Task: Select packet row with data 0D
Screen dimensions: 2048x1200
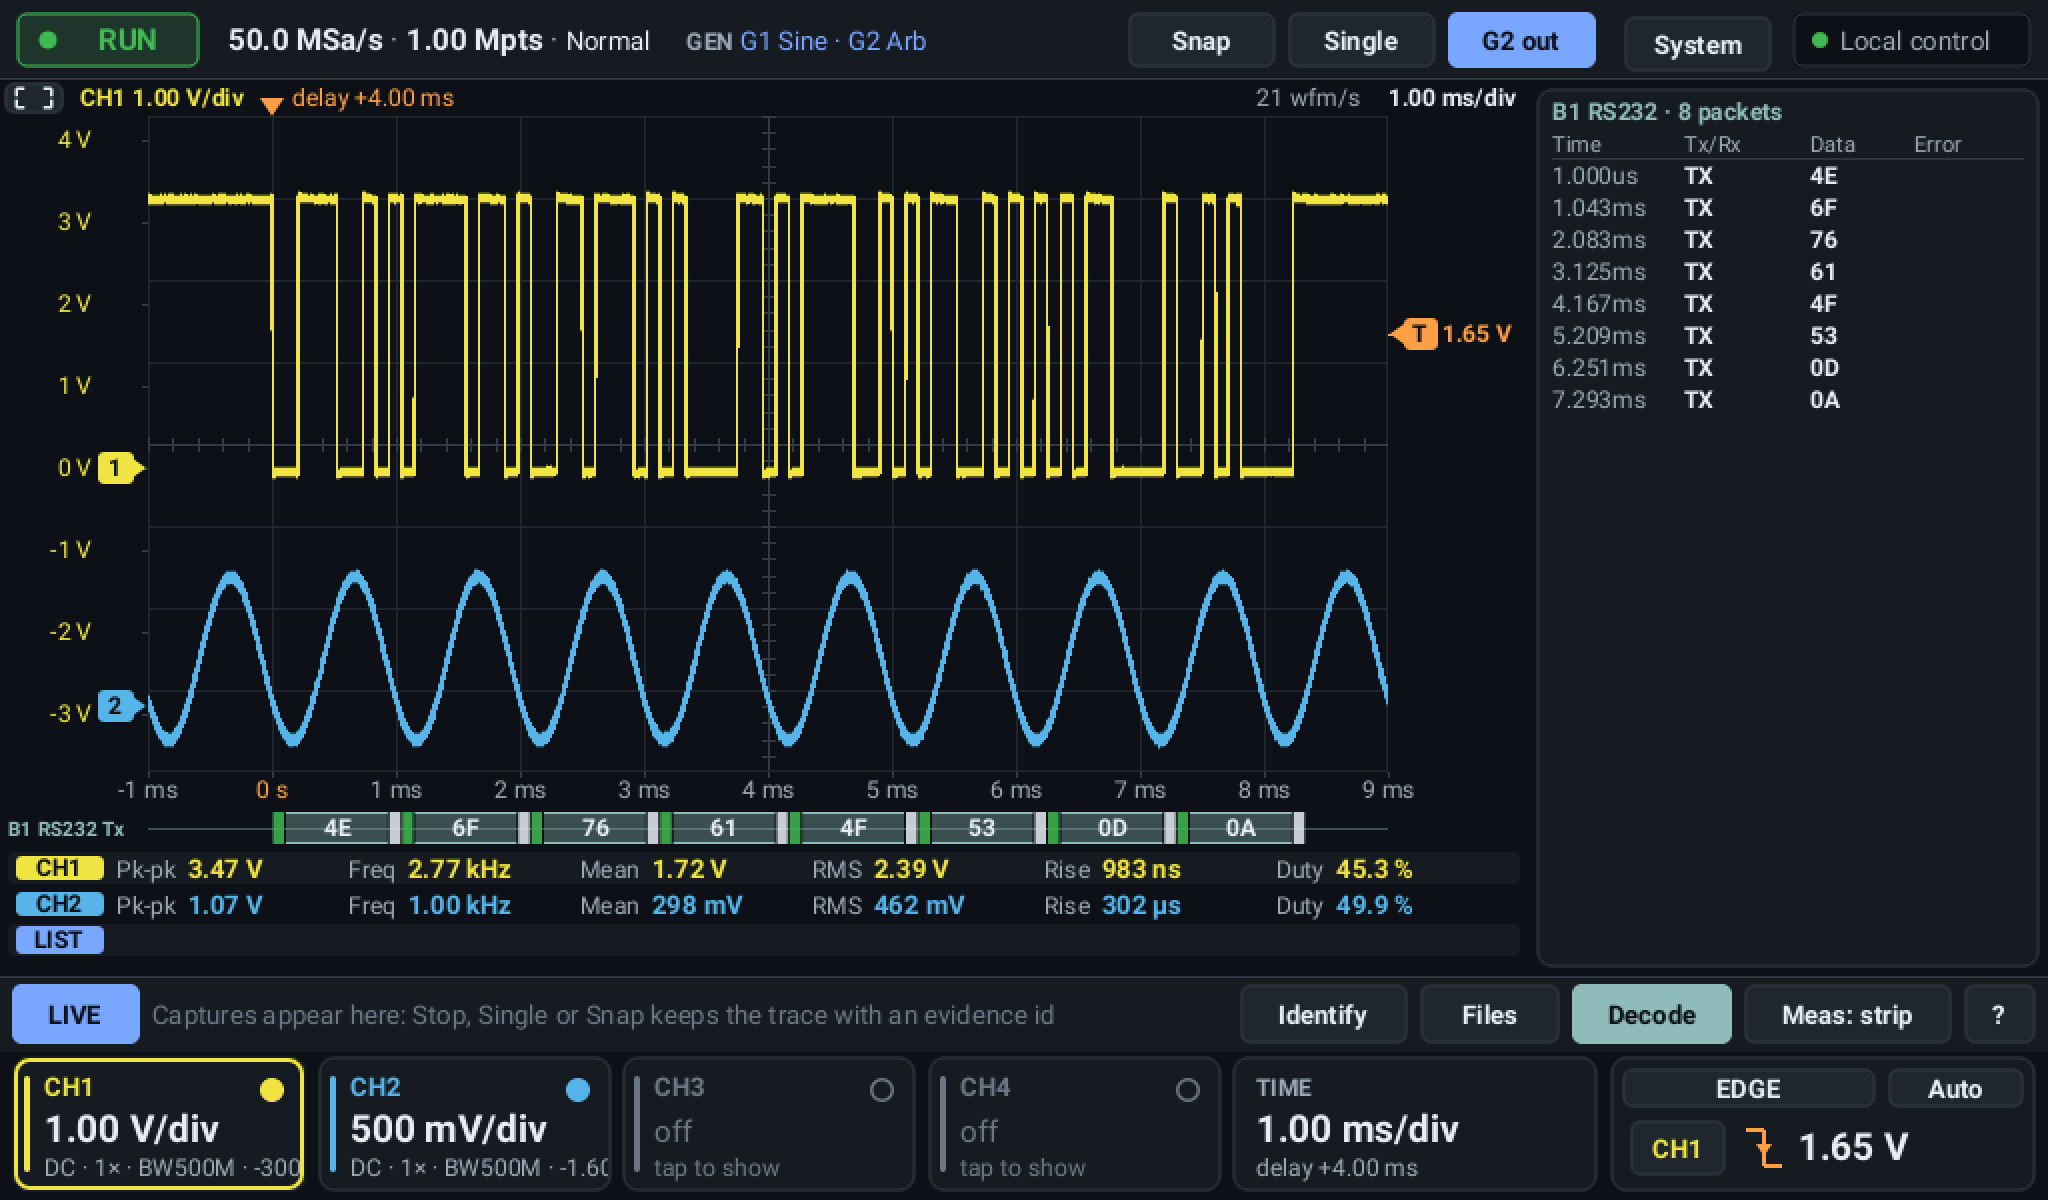Action: click(1786, 368)
